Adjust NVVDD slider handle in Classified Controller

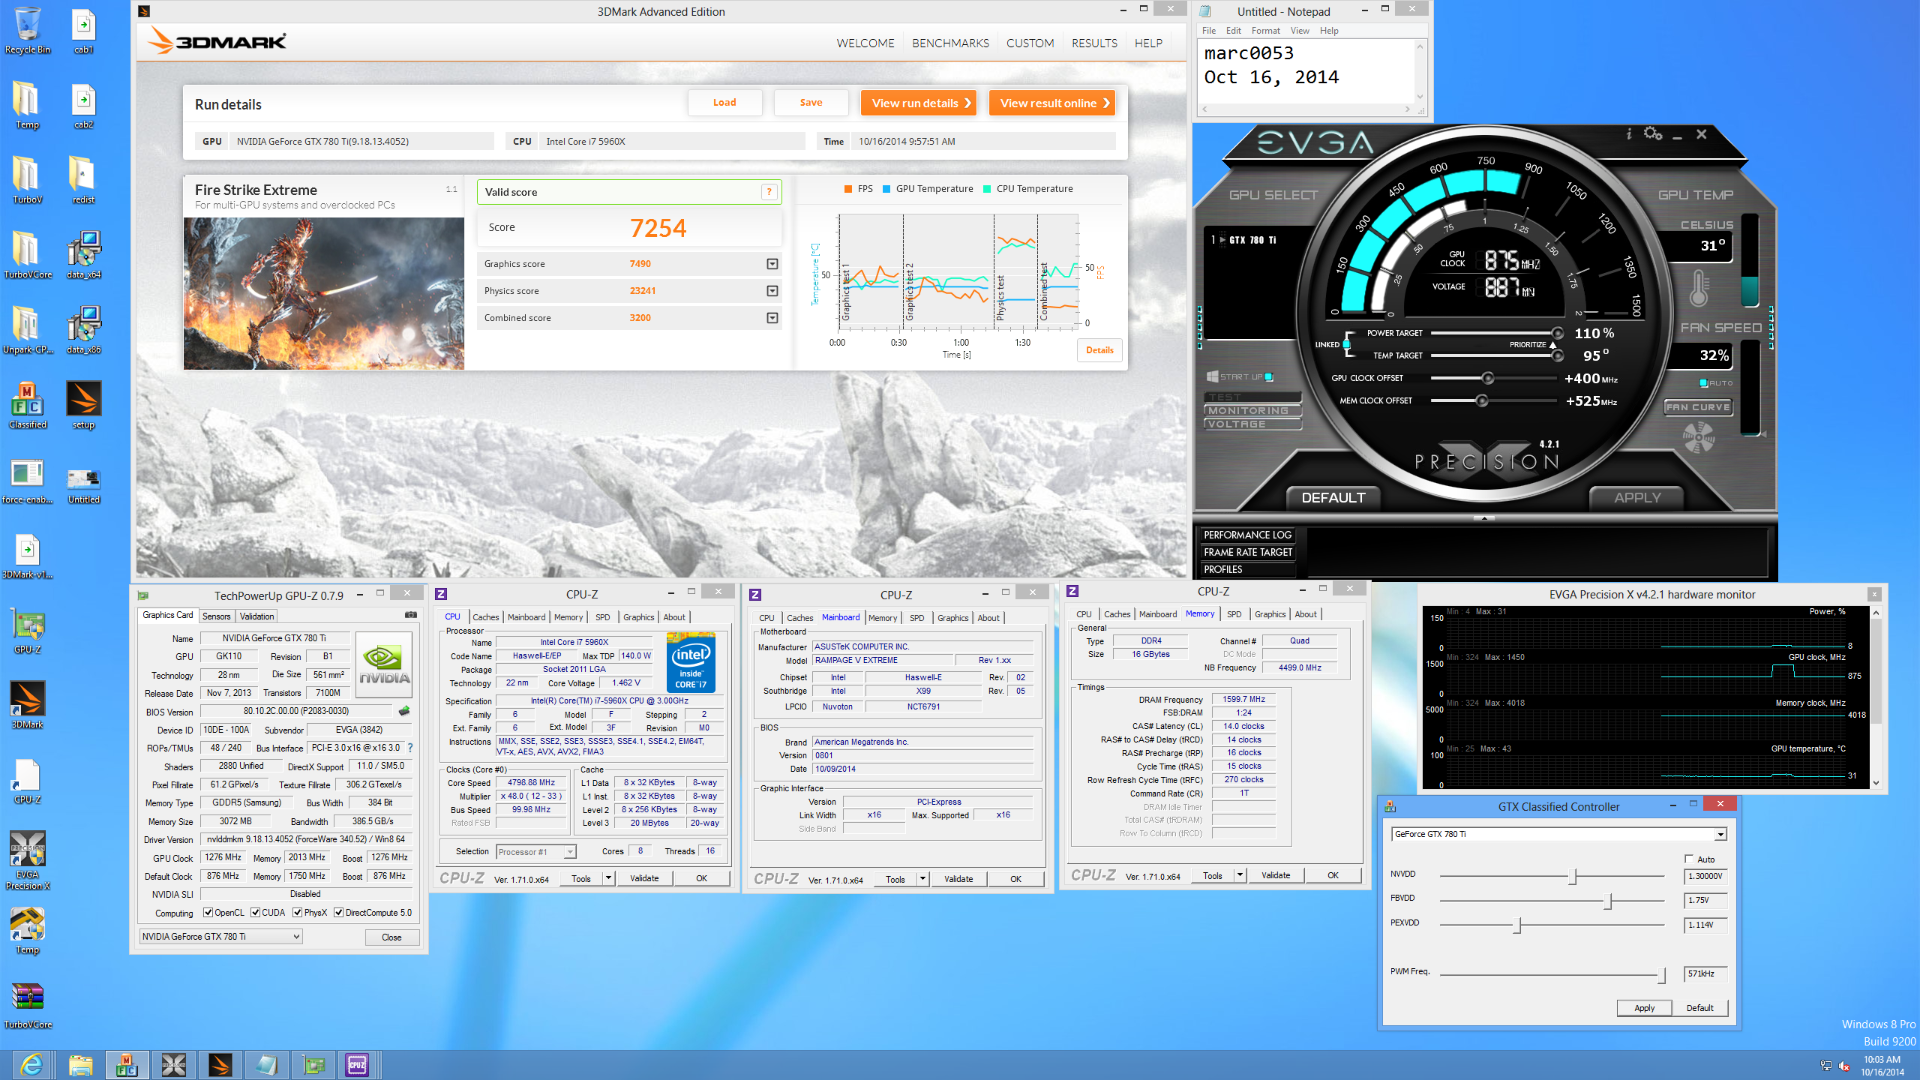1573,876
